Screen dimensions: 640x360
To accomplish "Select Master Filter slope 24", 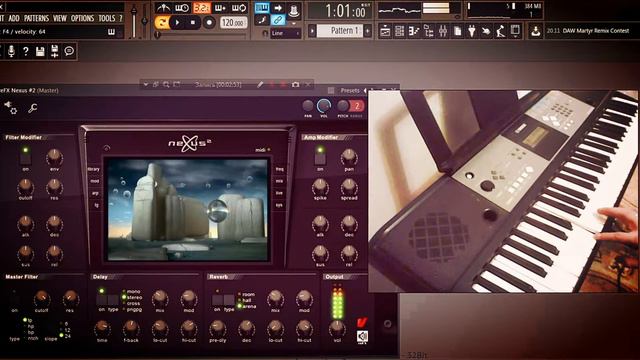I will point(64,336).
